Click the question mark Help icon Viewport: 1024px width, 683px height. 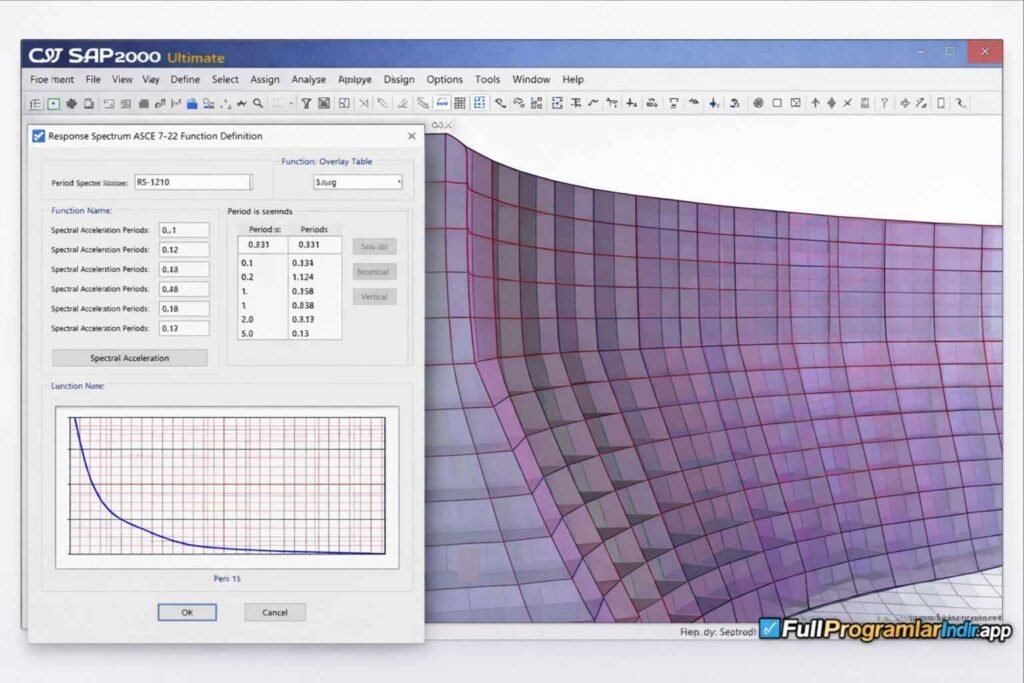click(x=882, y=102)
